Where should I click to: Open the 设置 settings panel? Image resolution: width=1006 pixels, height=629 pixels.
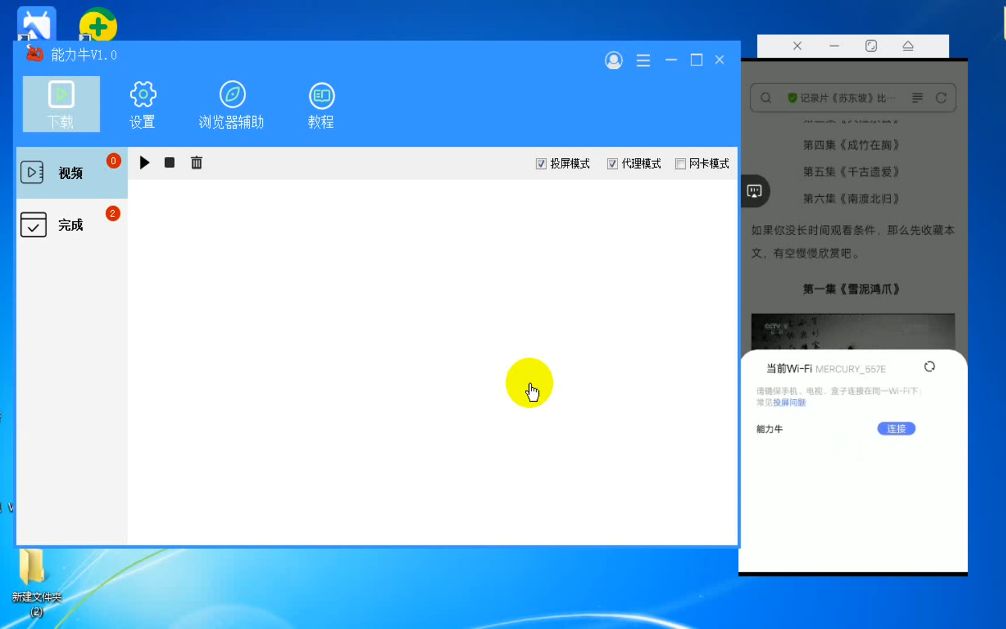click(143, 102)
